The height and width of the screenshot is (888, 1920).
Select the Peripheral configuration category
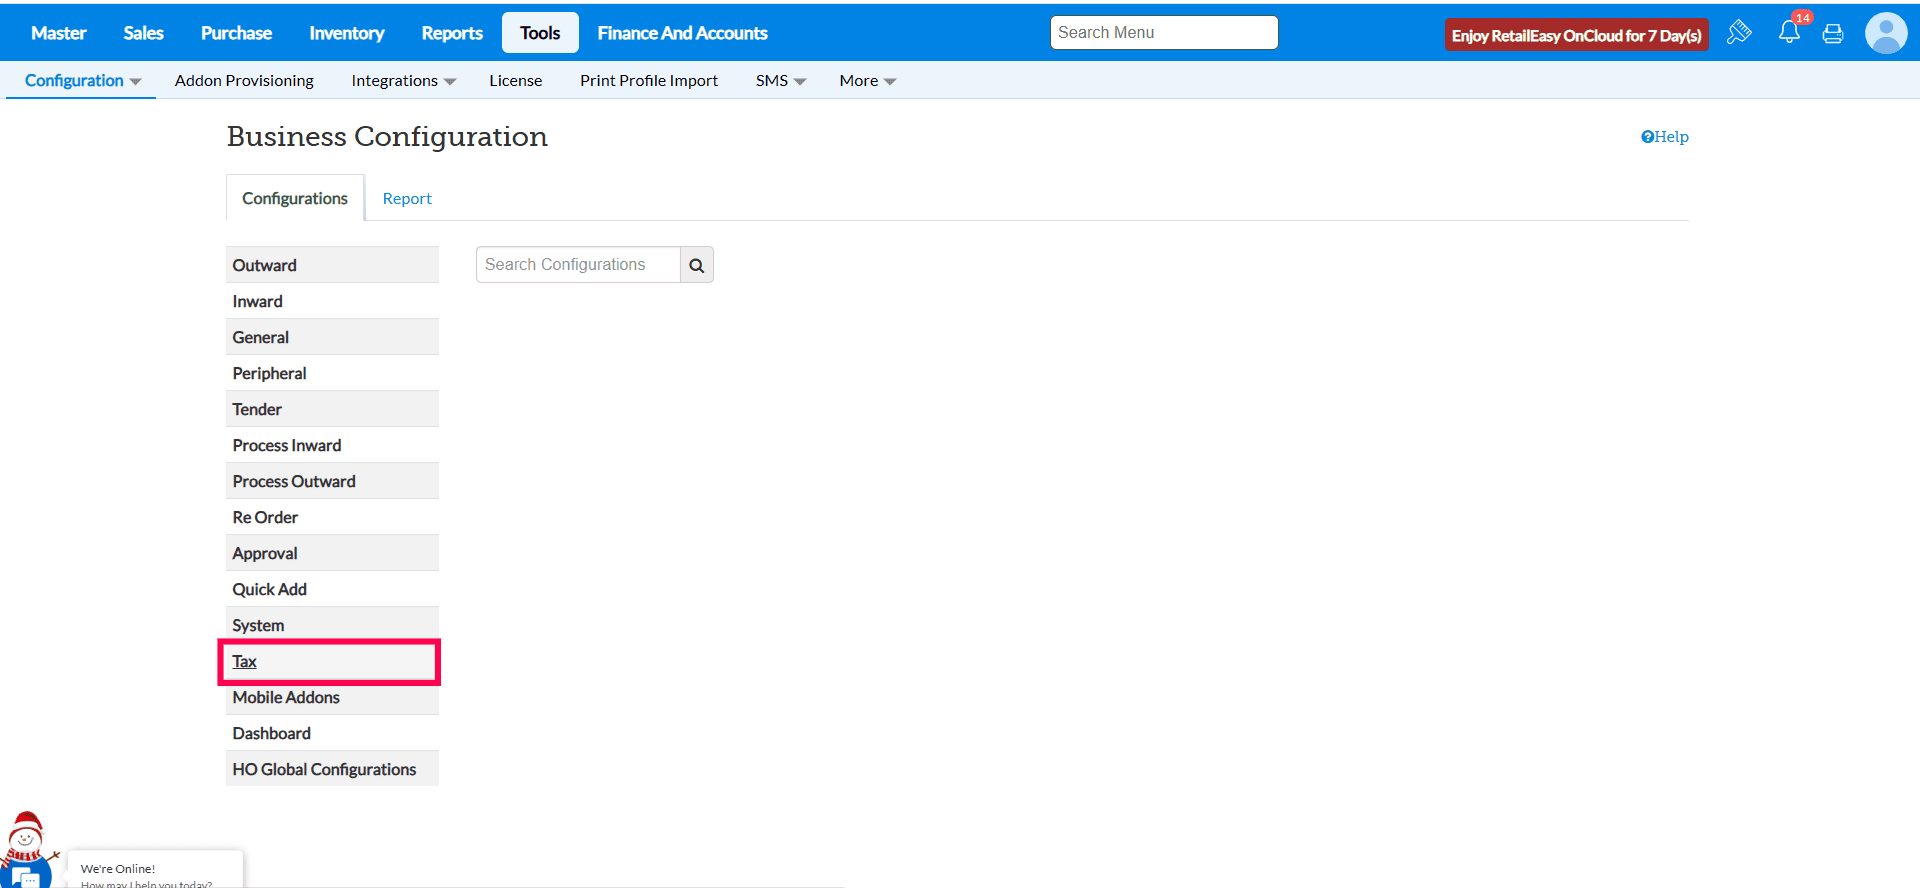[332, 373]
